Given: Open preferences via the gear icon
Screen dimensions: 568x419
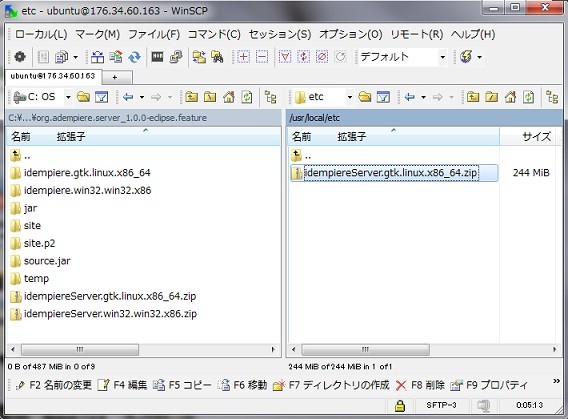Looking at the screenshot, I should (20, 57).
